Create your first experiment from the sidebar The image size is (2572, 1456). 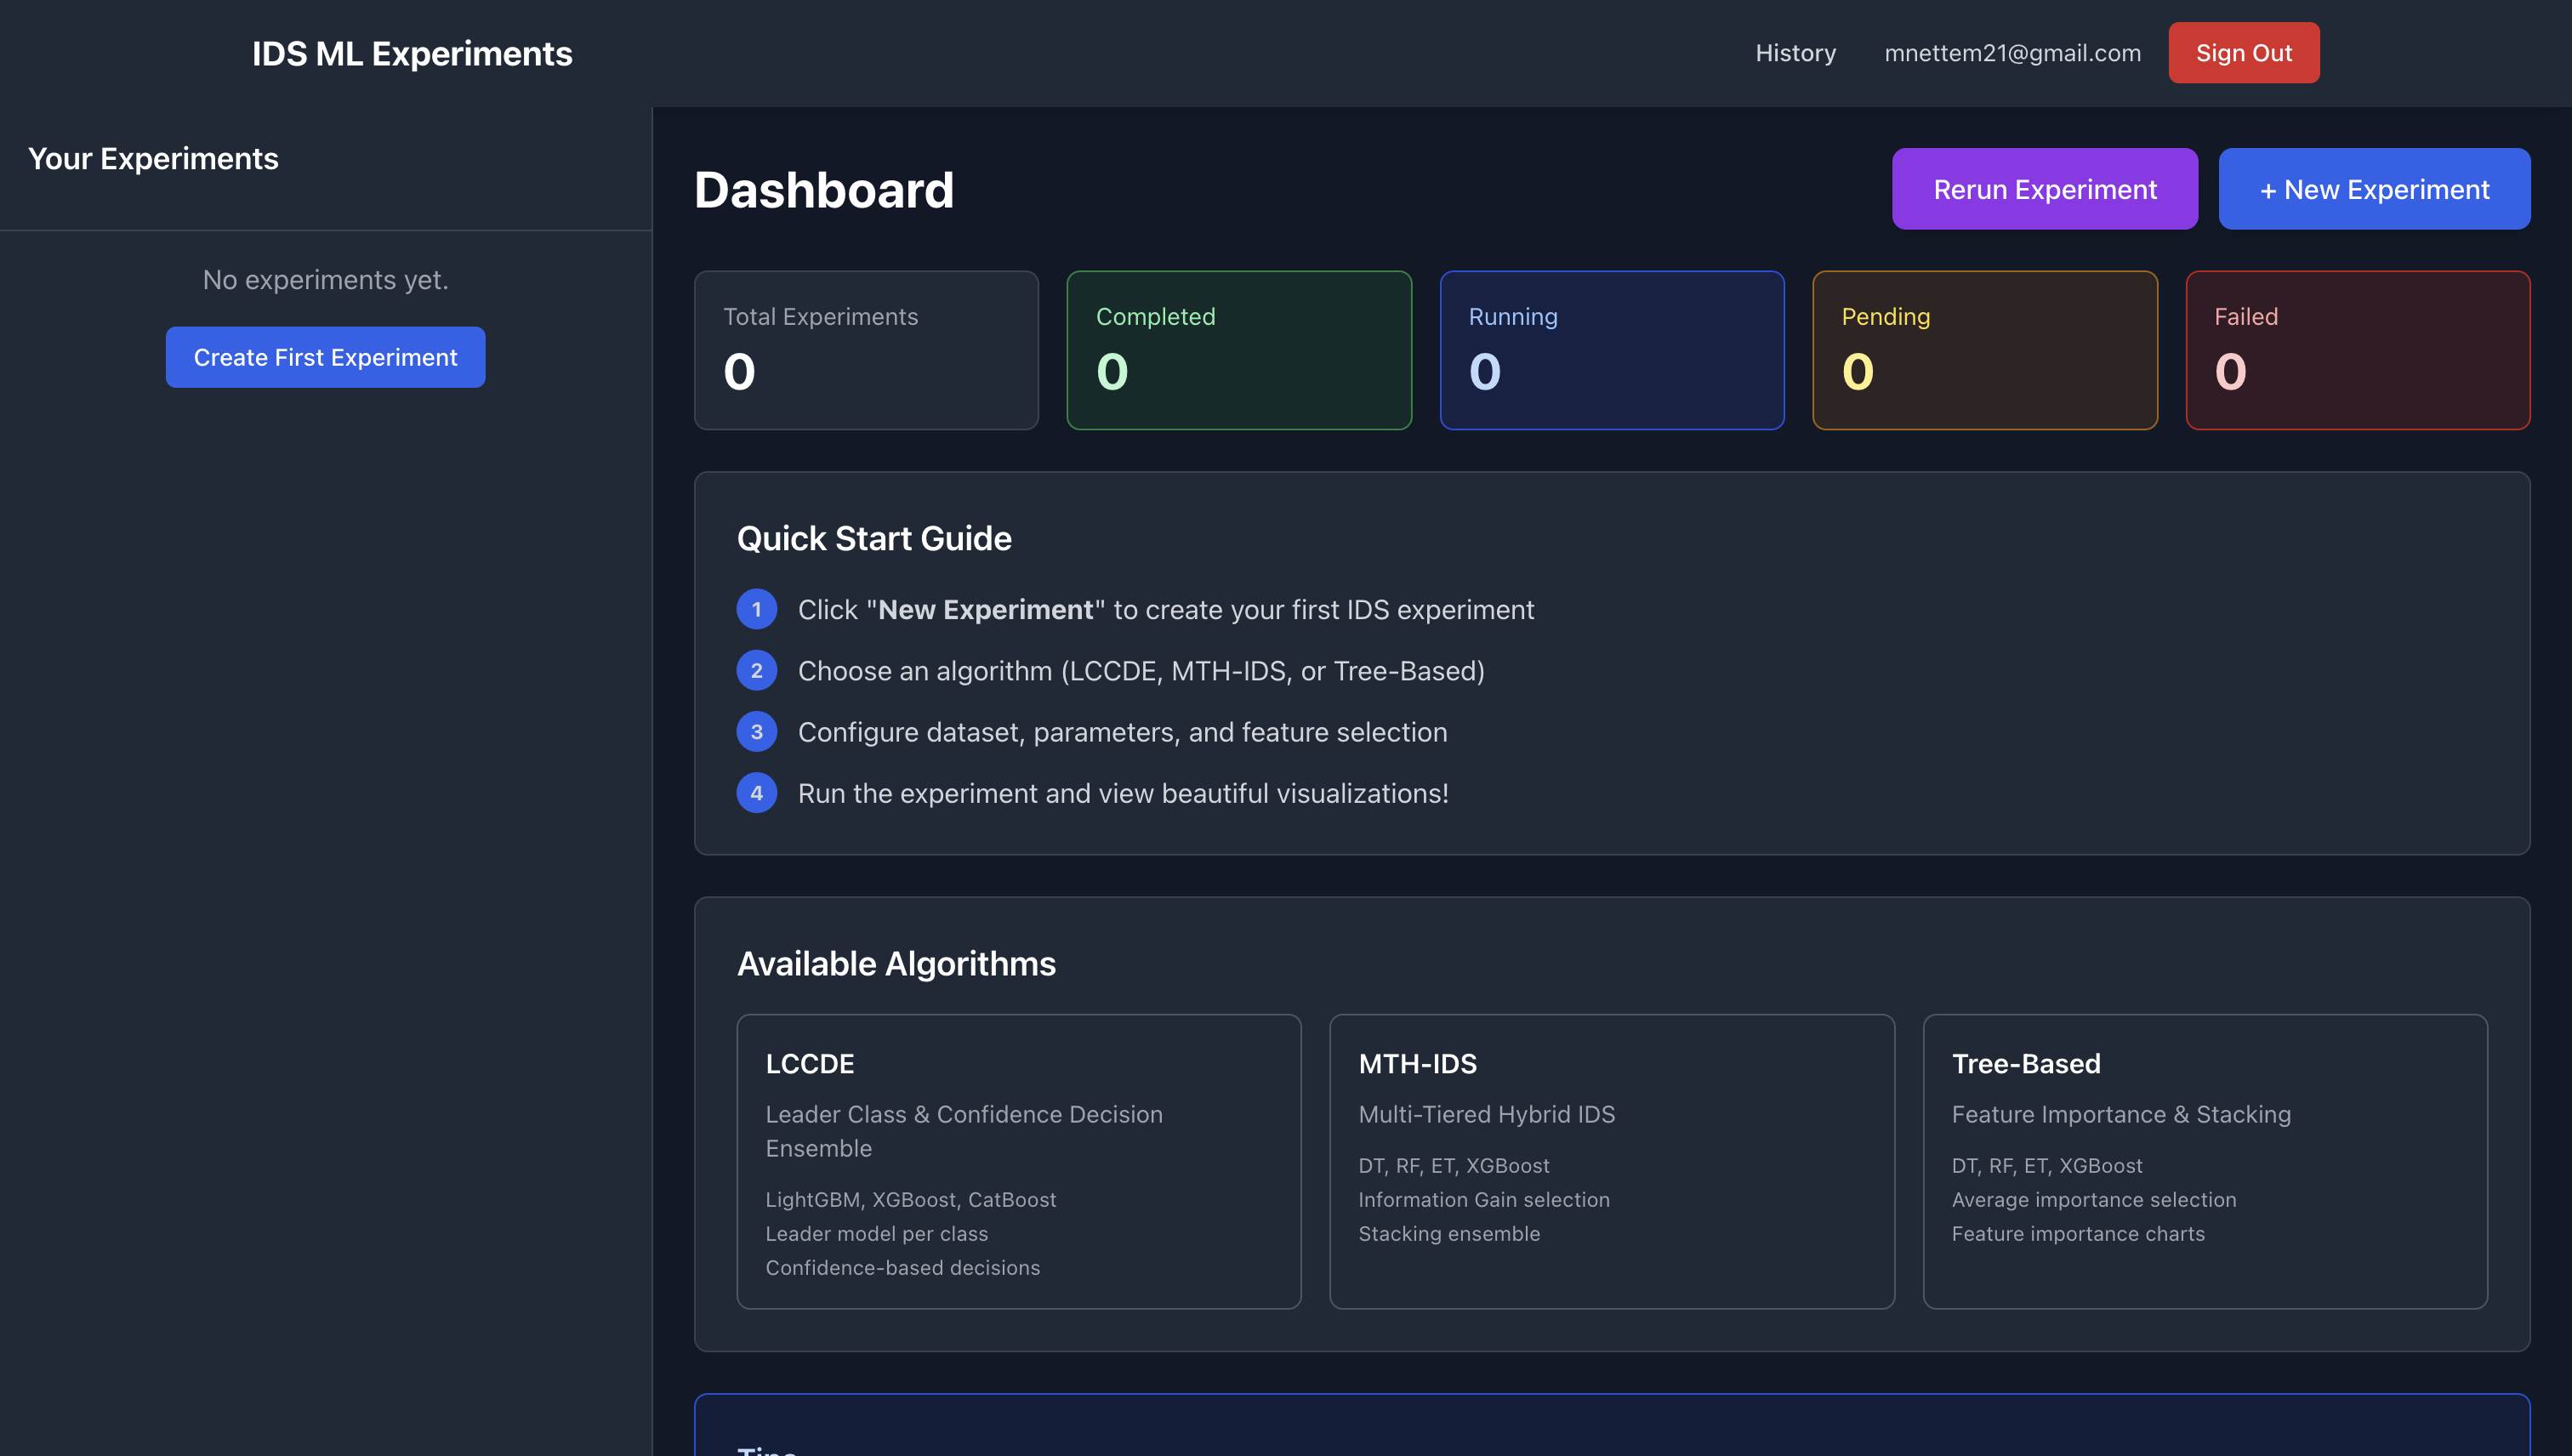point(325,356)
